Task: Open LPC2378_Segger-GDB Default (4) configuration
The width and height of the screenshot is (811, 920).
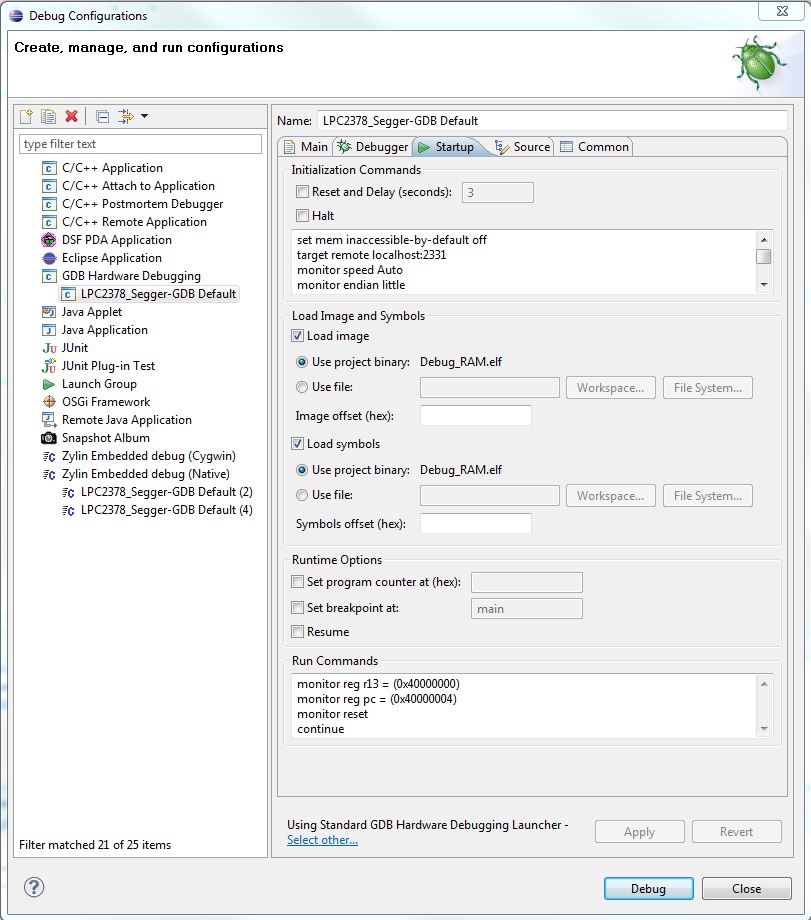Action: (167, 510)
